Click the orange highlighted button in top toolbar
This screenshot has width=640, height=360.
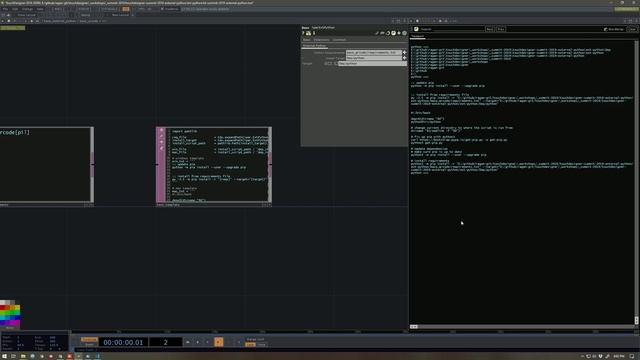point(126,9)
